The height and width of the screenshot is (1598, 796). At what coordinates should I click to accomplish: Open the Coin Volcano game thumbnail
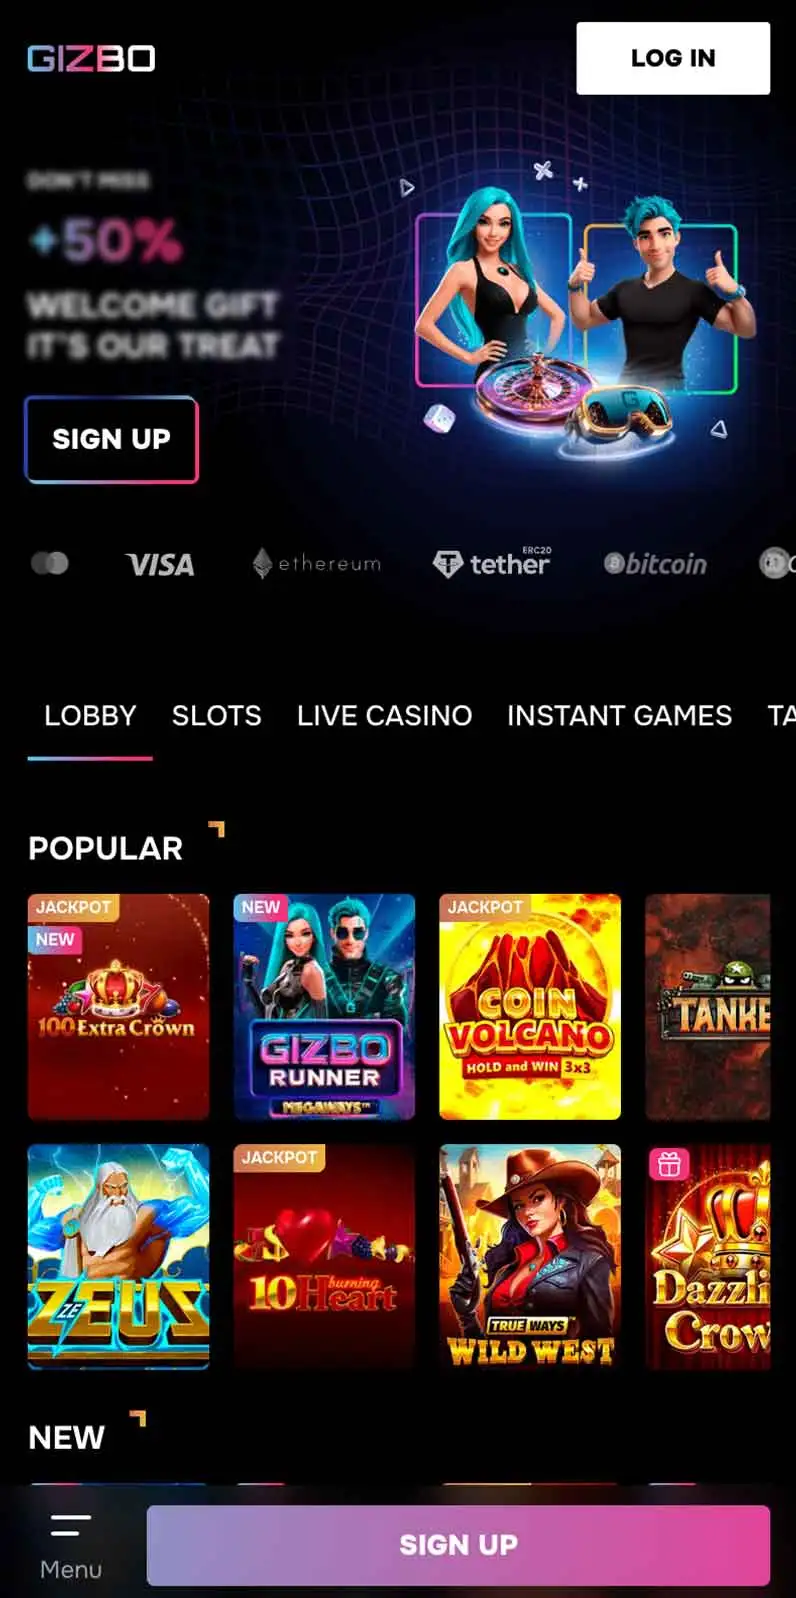[x=530, y=1006]
